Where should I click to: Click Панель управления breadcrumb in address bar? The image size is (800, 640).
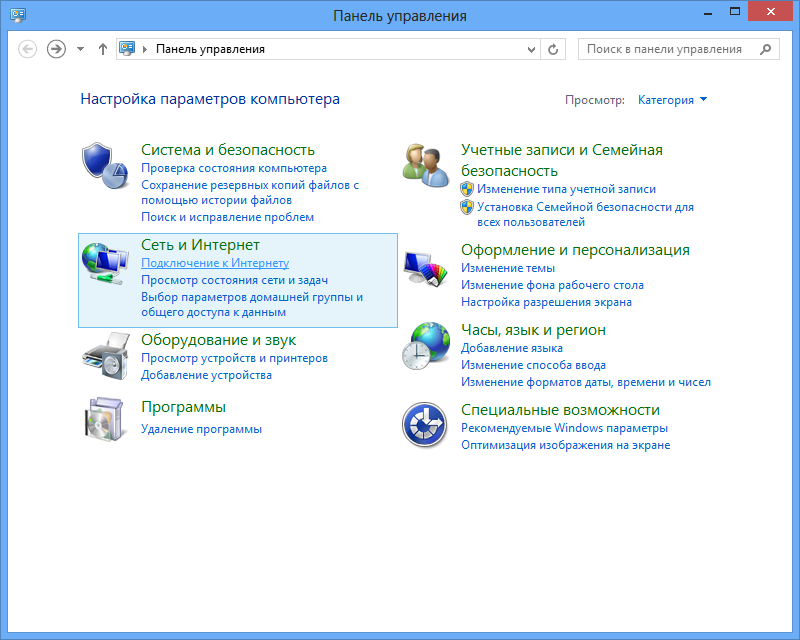(210, 49)
